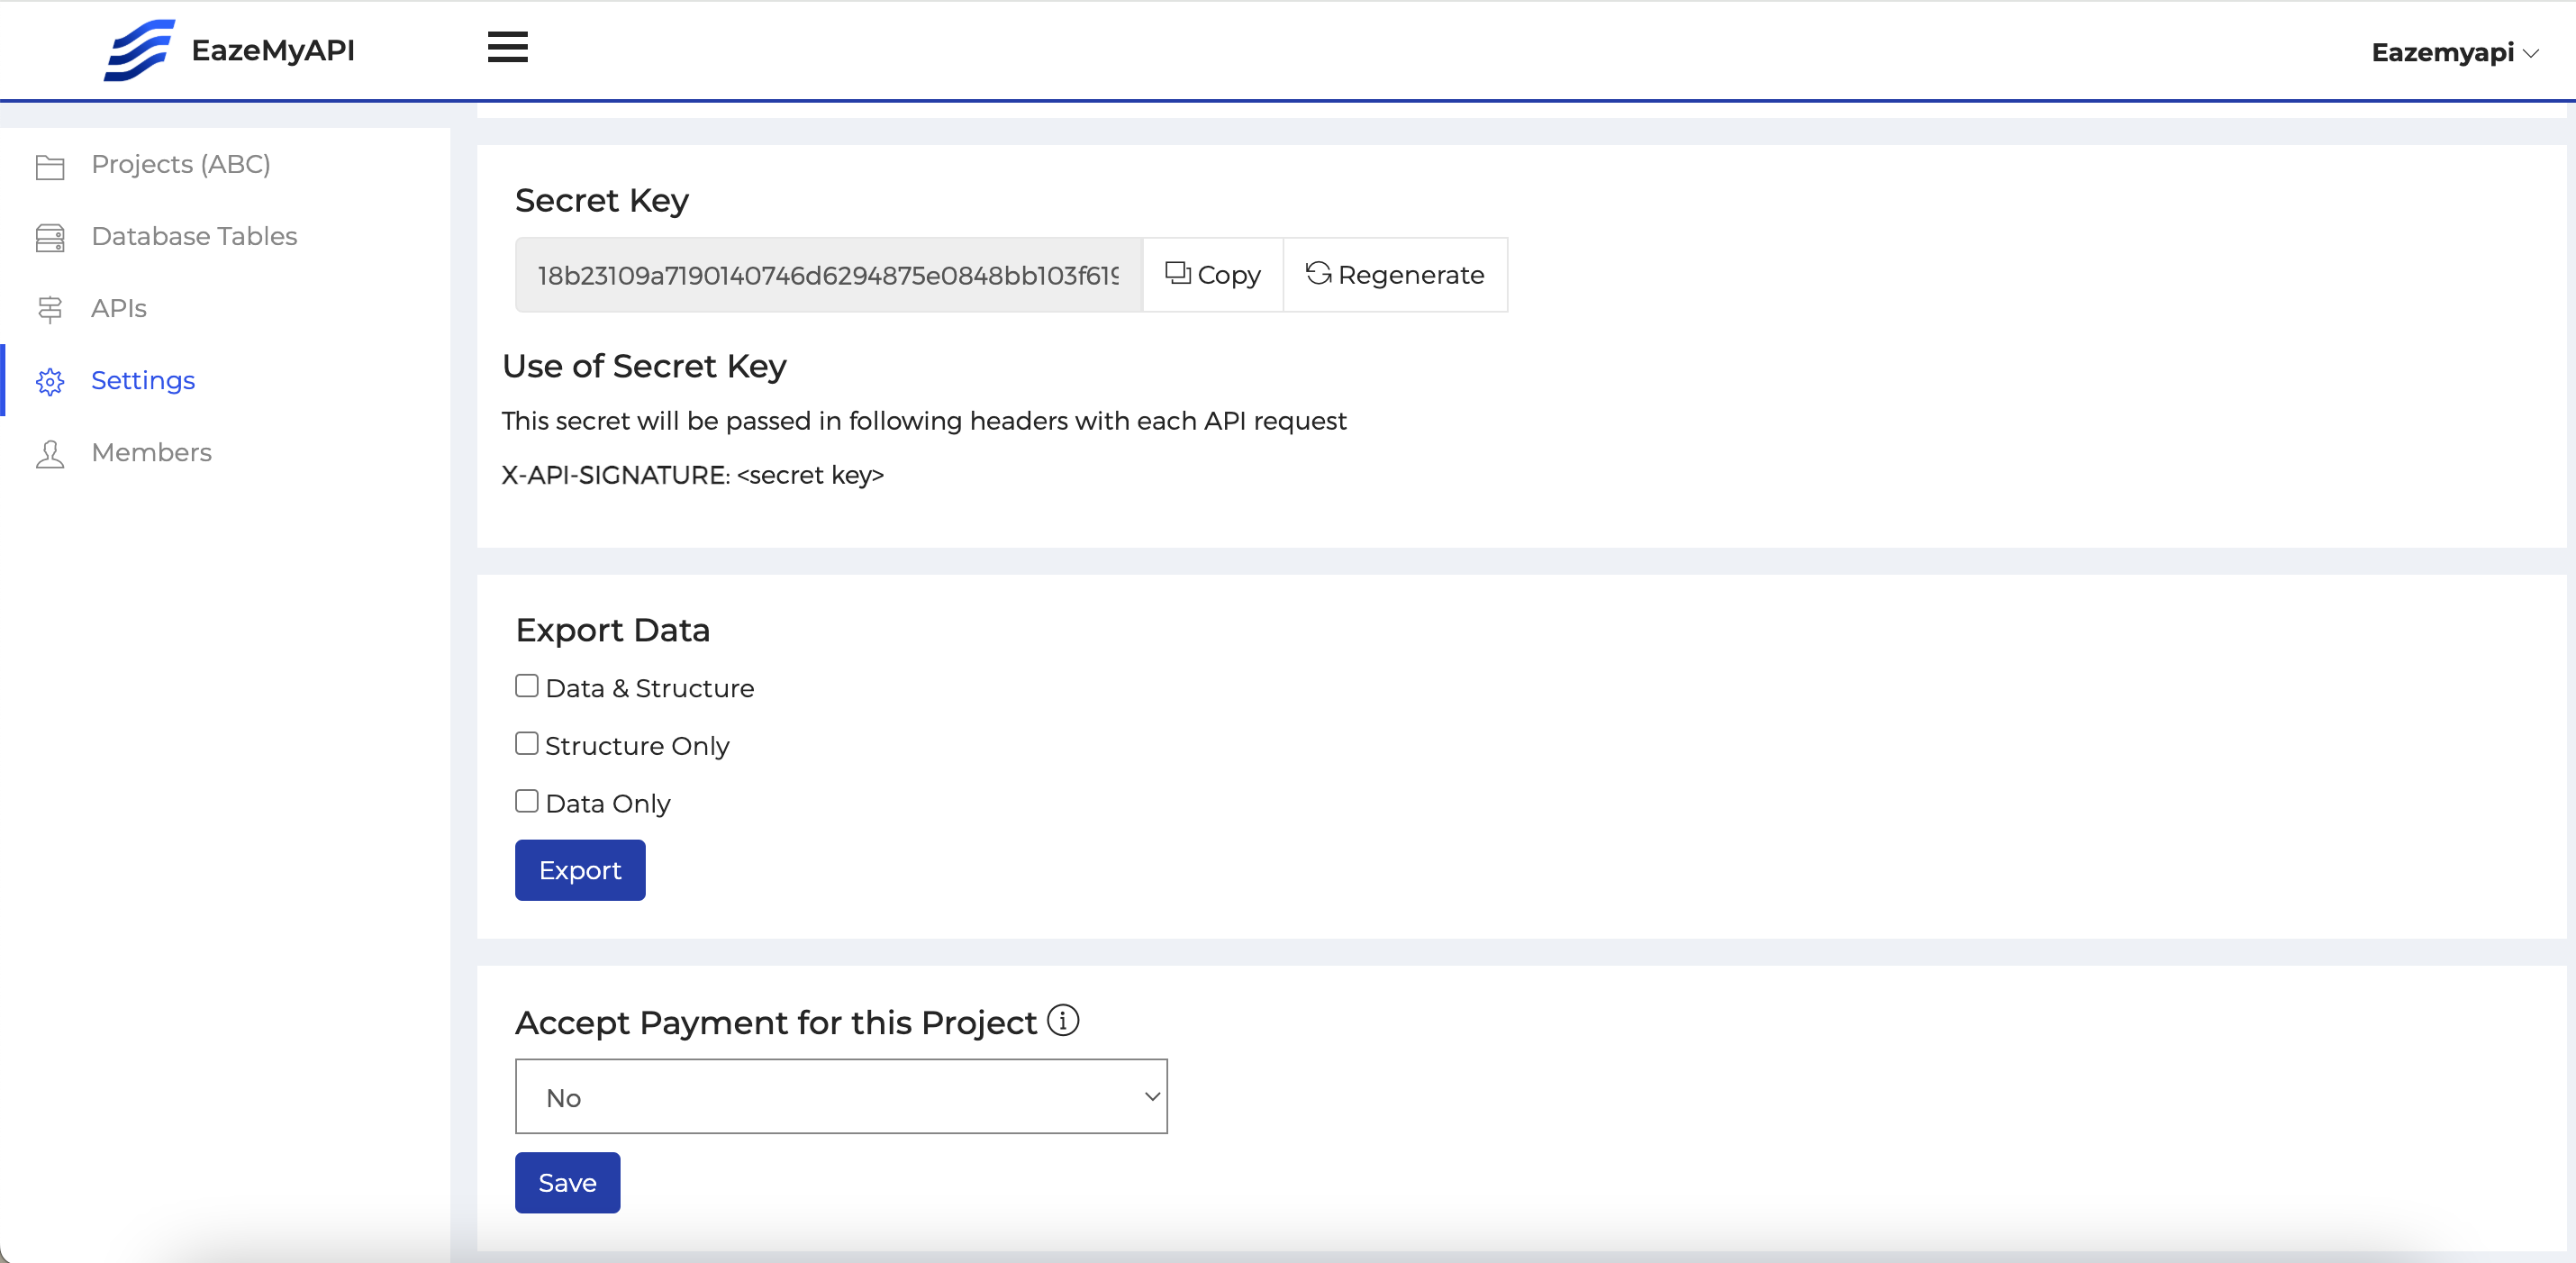Click the Projects folder icon in sidebar
This screenshot has height=1263, width=2576.
pyautogui.click(x=50, y=166)
